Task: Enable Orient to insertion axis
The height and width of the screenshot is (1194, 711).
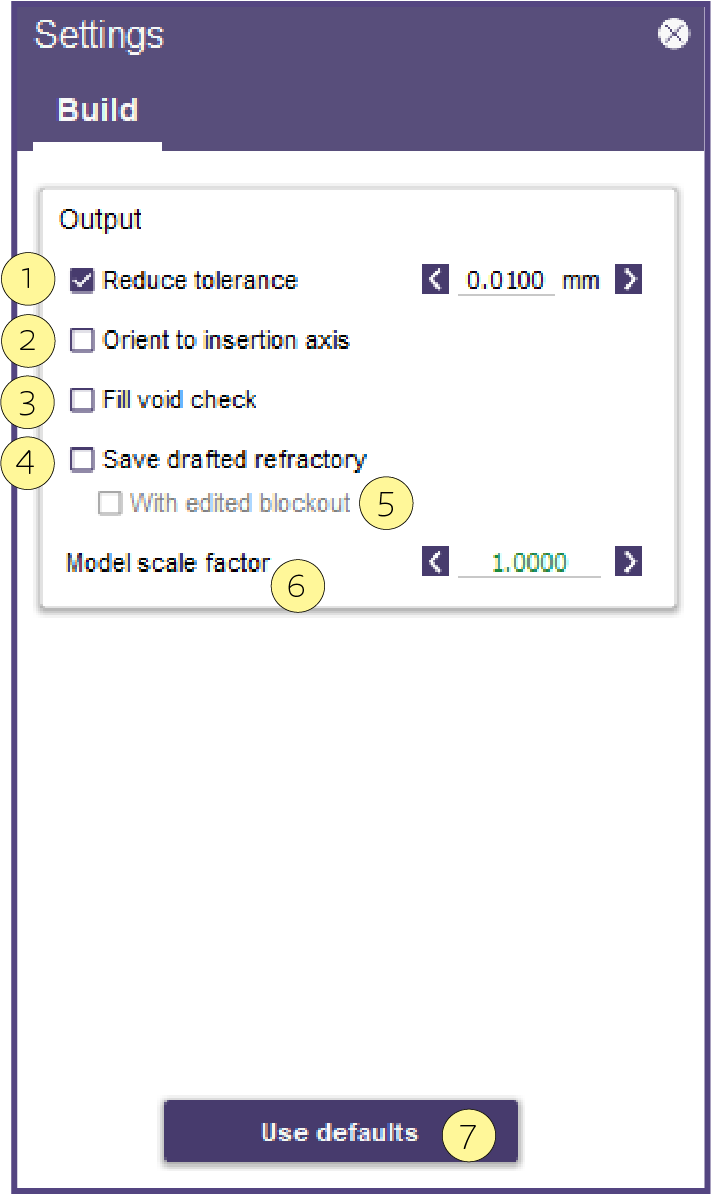Action: (81, 340)
